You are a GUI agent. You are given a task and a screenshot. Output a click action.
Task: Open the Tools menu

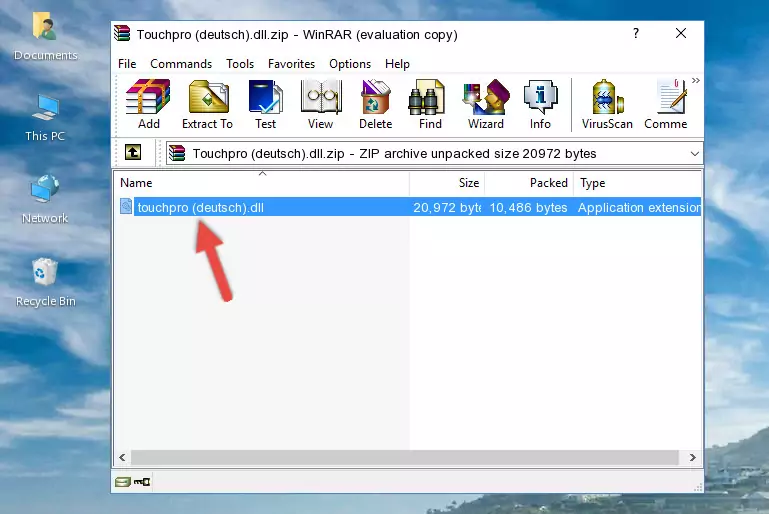point(240,64)
